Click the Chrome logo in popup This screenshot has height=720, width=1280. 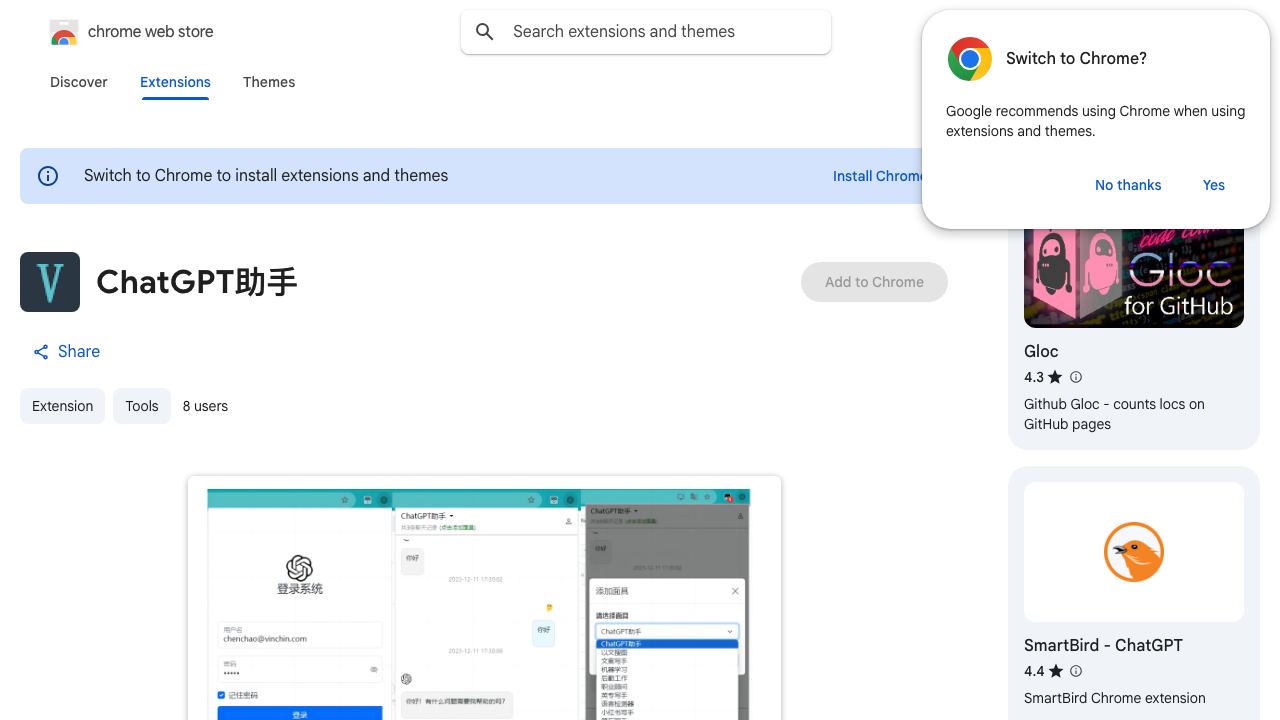coord(970,59)
